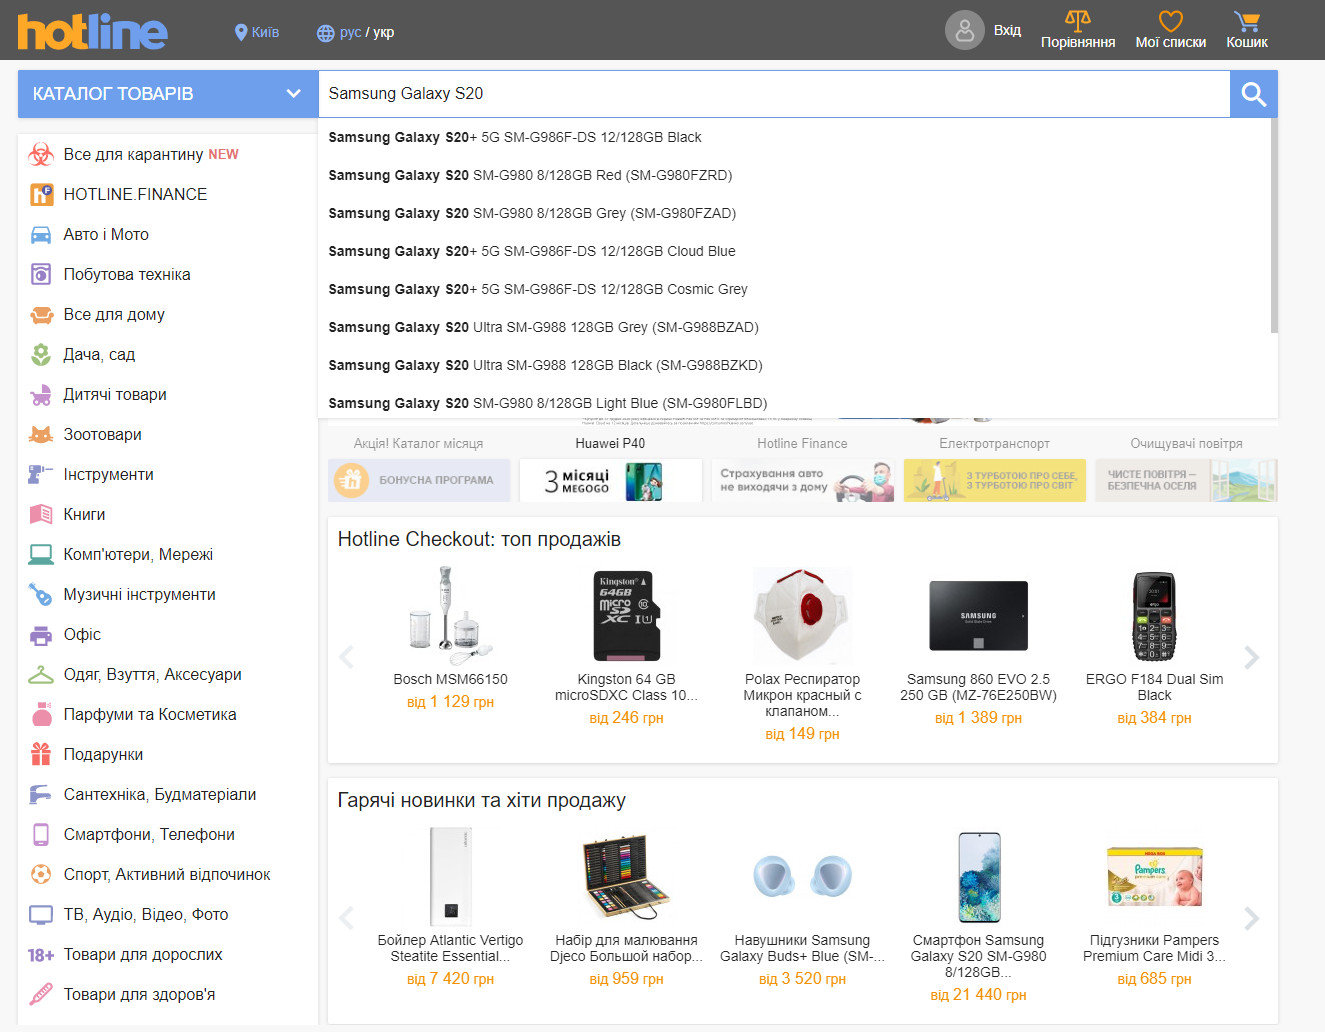This screenshot has width=1325, height=1032.
Task: Switch site language to рус
Action: coord(350,32)
